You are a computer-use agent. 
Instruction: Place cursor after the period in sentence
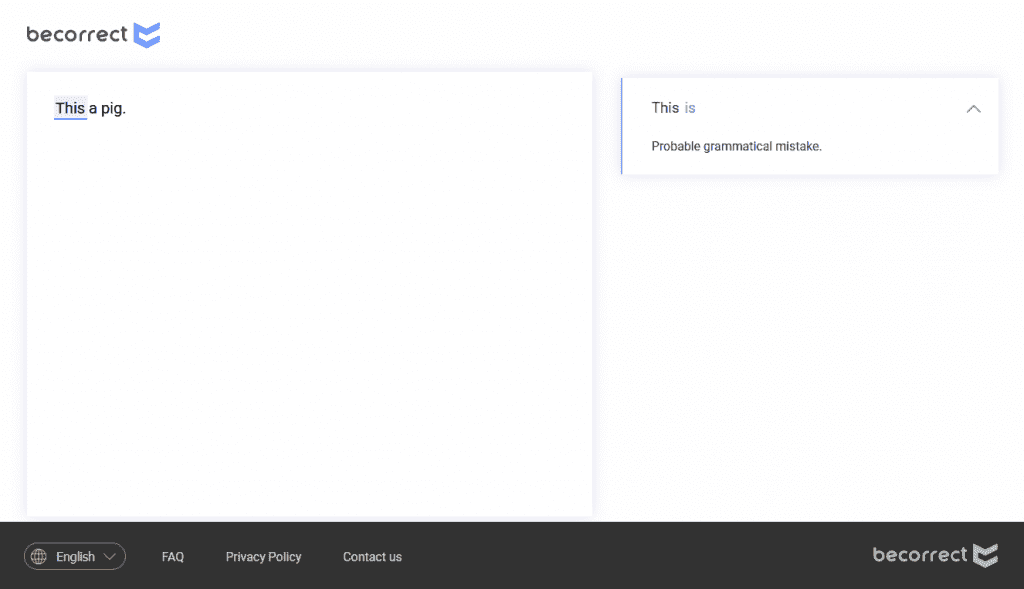click(127, 108)
